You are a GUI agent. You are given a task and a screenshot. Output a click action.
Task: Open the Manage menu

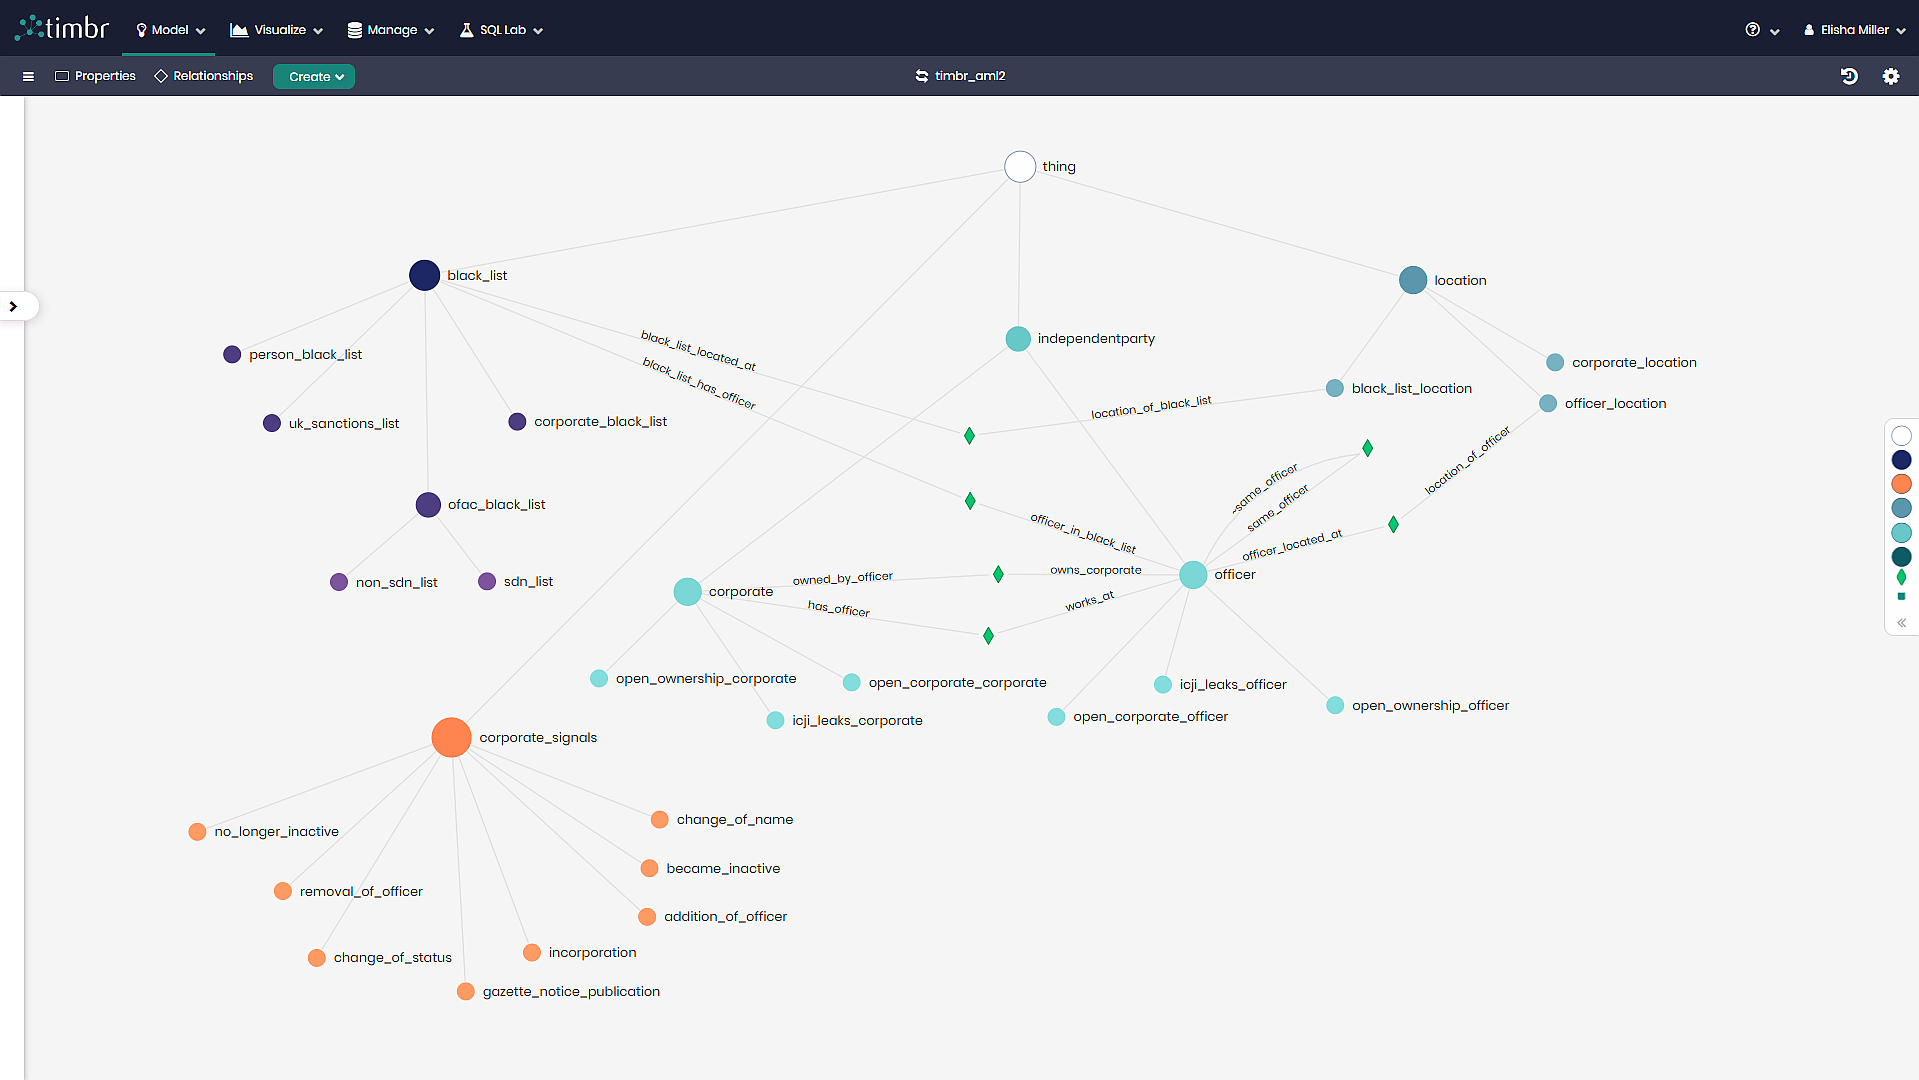(391, 30)
